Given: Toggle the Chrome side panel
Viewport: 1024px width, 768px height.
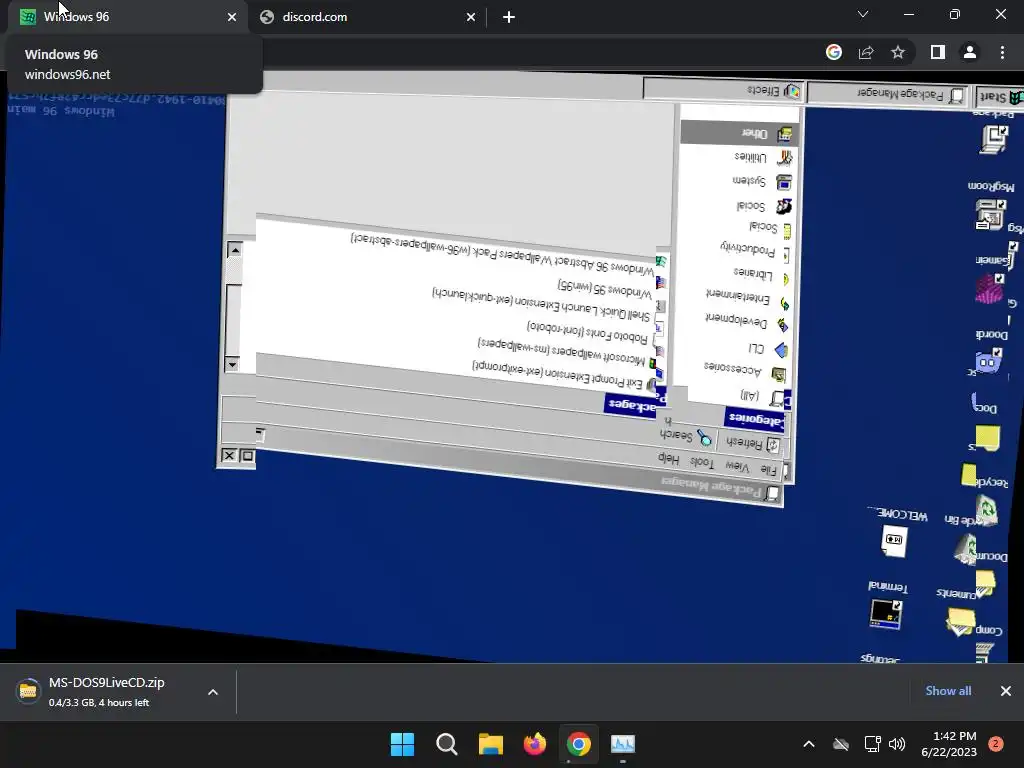Looking at the screenshot, I should 938,52.
